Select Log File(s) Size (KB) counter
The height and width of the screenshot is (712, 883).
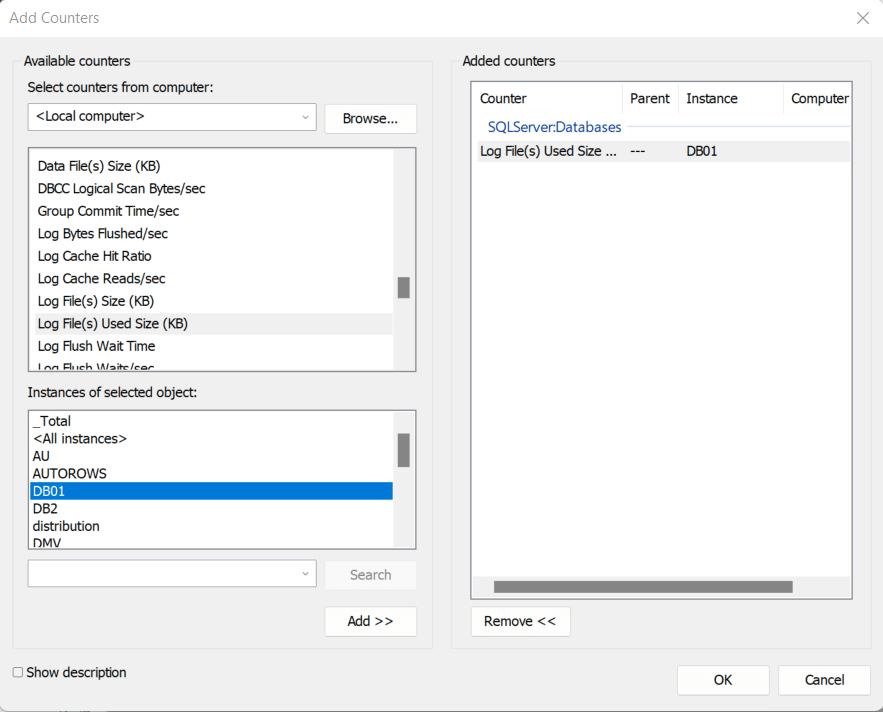96,301
